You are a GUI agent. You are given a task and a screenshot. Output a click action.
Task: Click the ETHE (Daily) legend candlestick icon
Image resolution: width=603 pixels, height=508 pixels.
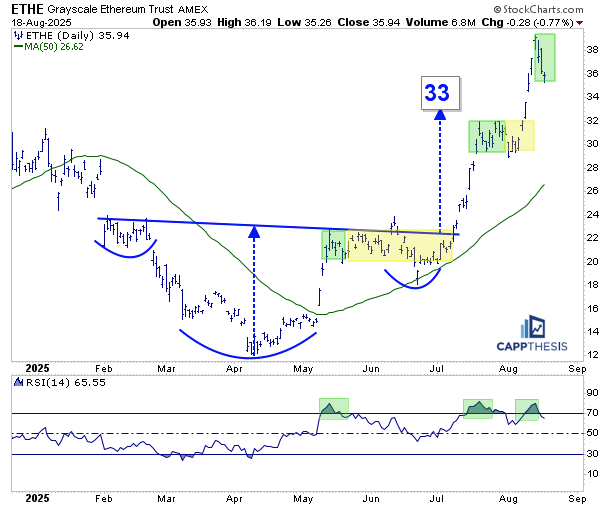pyautogui.click(x=19, y=35)
